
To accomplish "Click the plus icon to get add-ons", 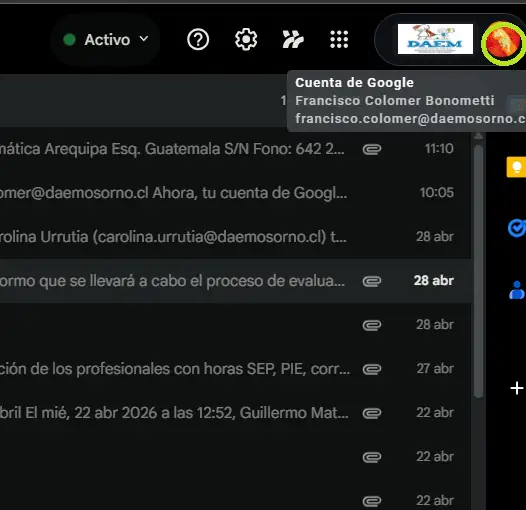I will click(517, 388).
